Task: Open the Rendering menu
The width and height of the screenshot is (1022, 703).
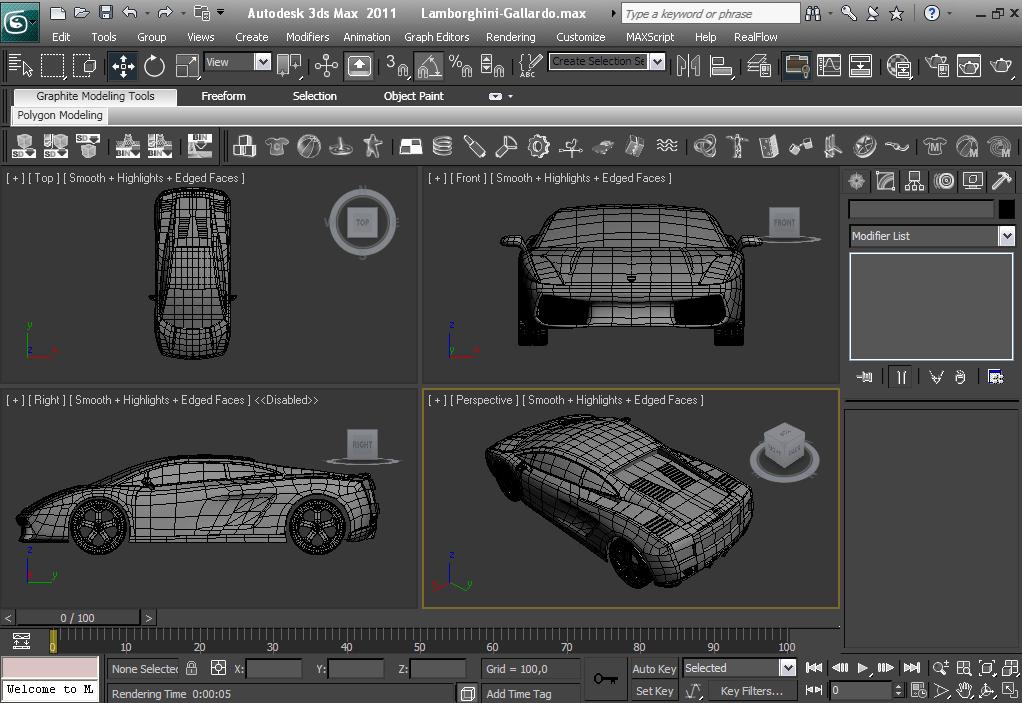Action: (510, 37)
